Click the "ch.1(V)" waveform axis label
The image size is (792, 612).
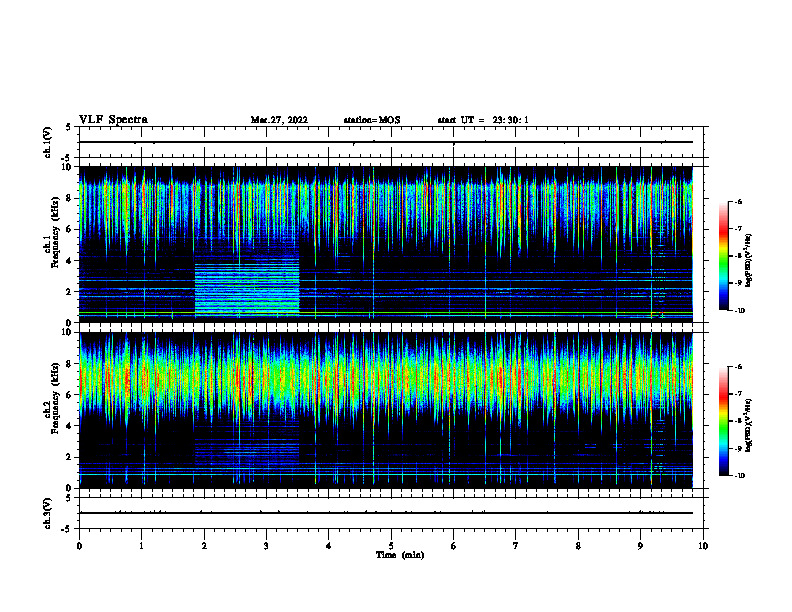pyautogui.click(x=47, y=142)
